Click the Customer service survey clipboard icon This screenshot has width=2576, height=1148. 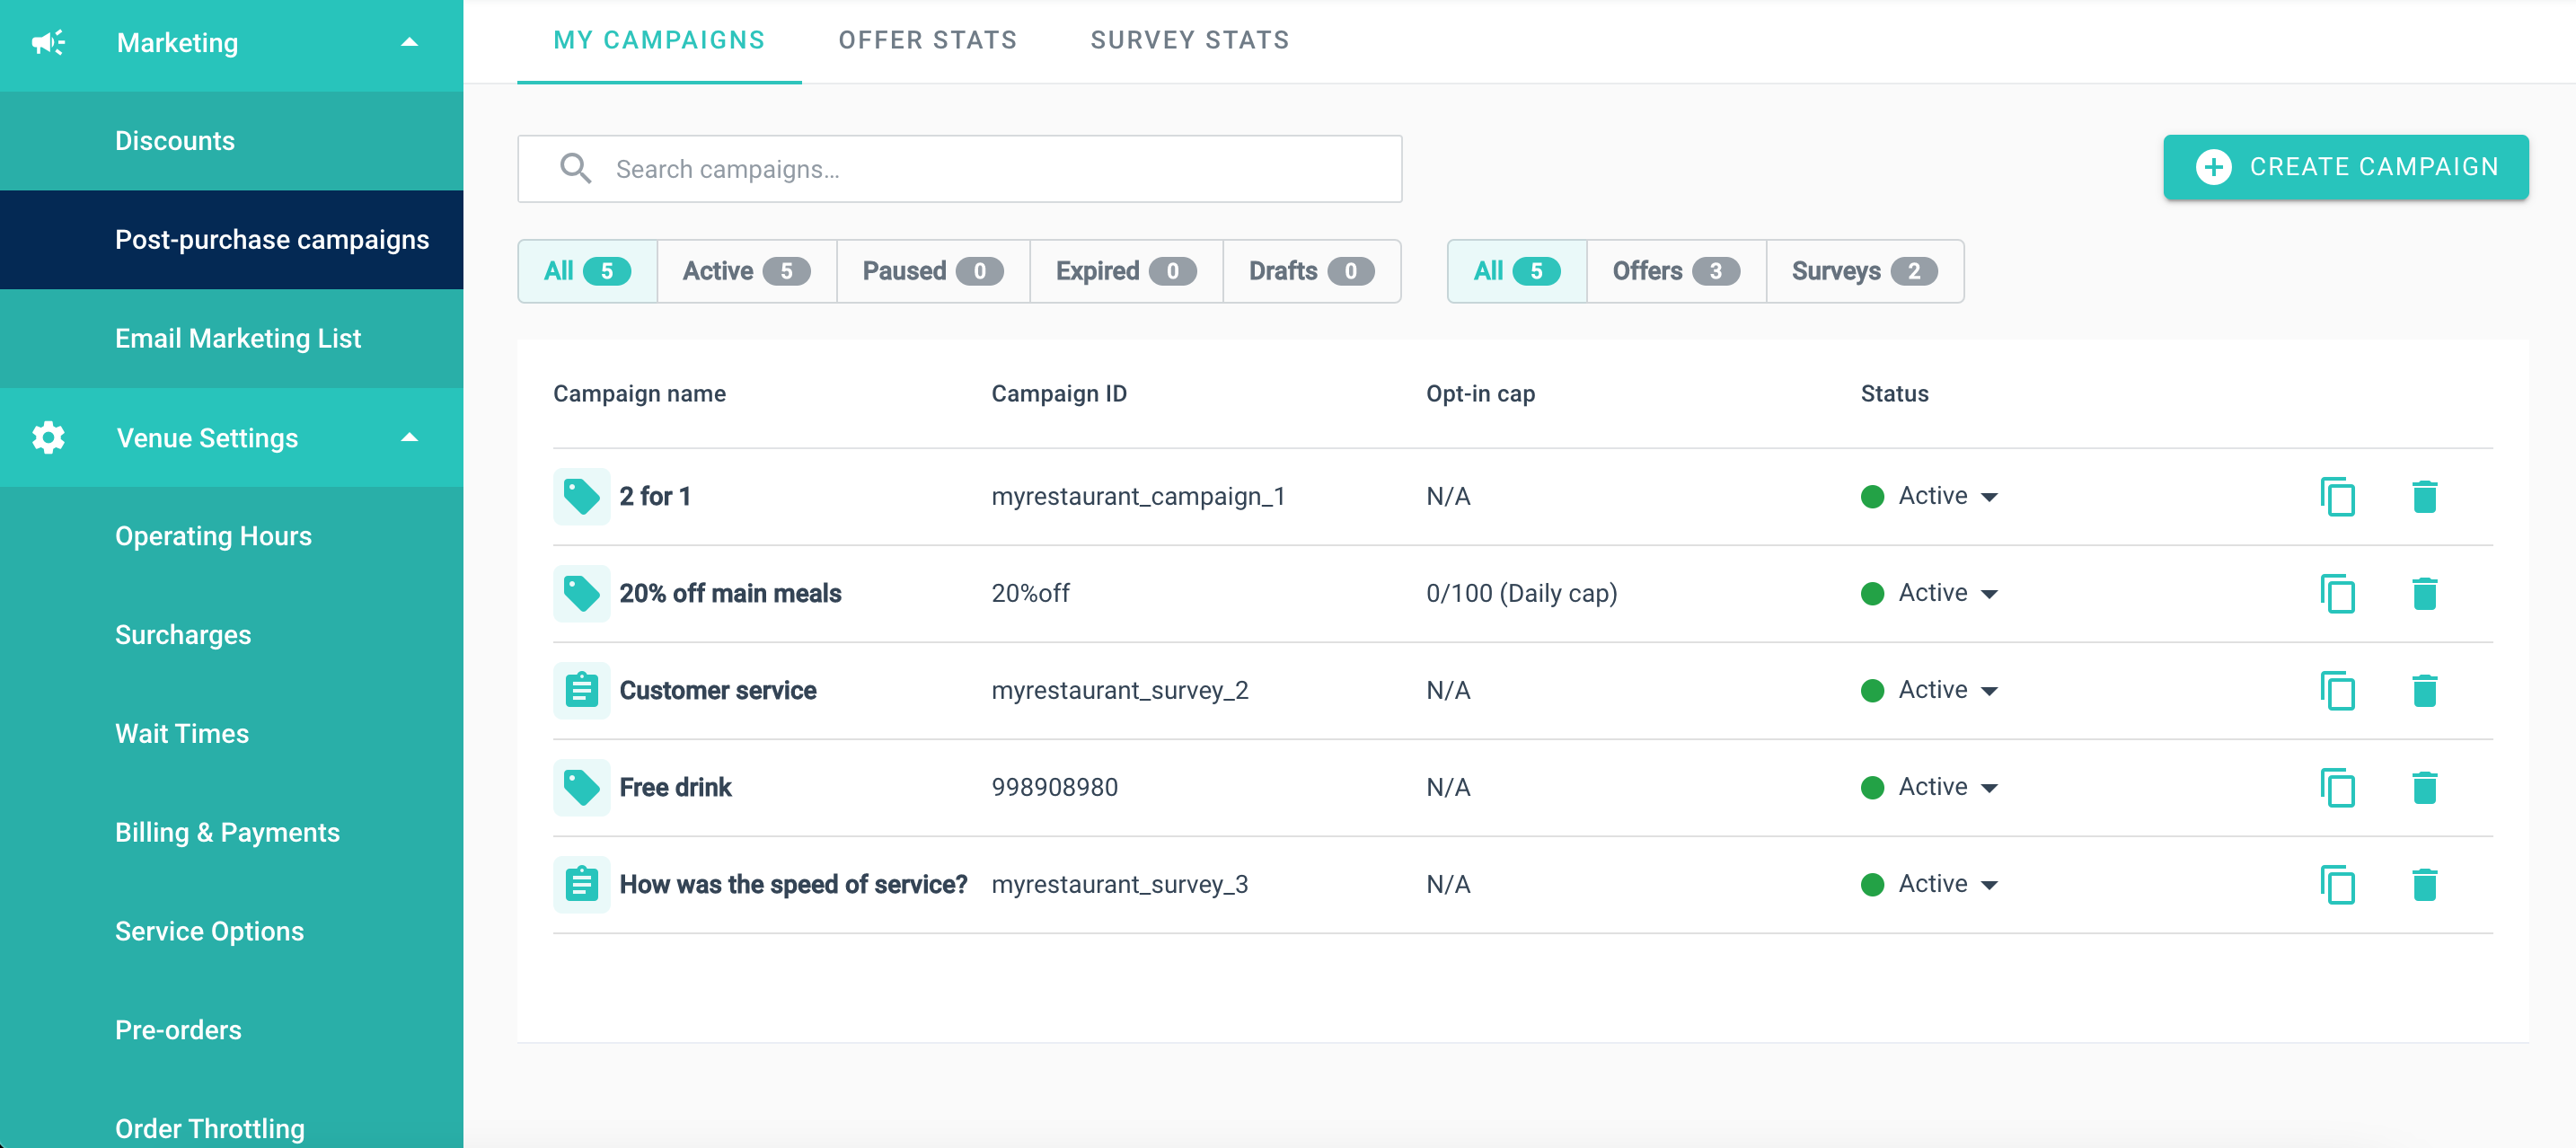click(x=581, y=691)
